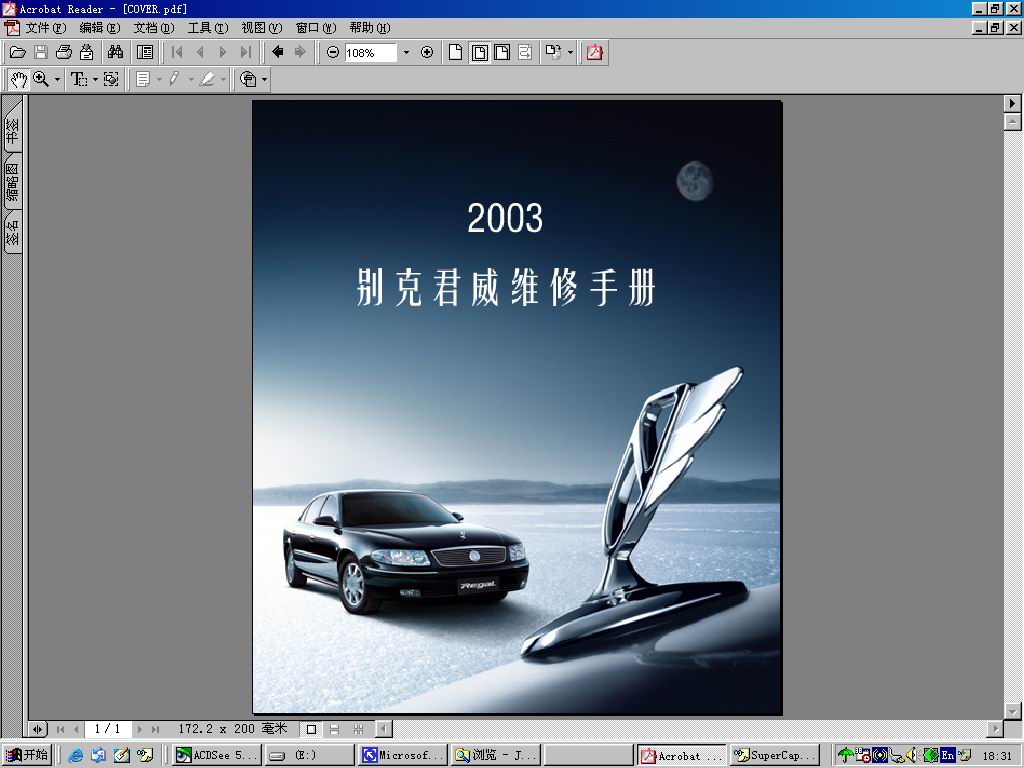The width and height of the screenshot is (1024, 768).
Task: Open the 帮助(H) menu
Action: pyautogui.click(x=370, y=28)
